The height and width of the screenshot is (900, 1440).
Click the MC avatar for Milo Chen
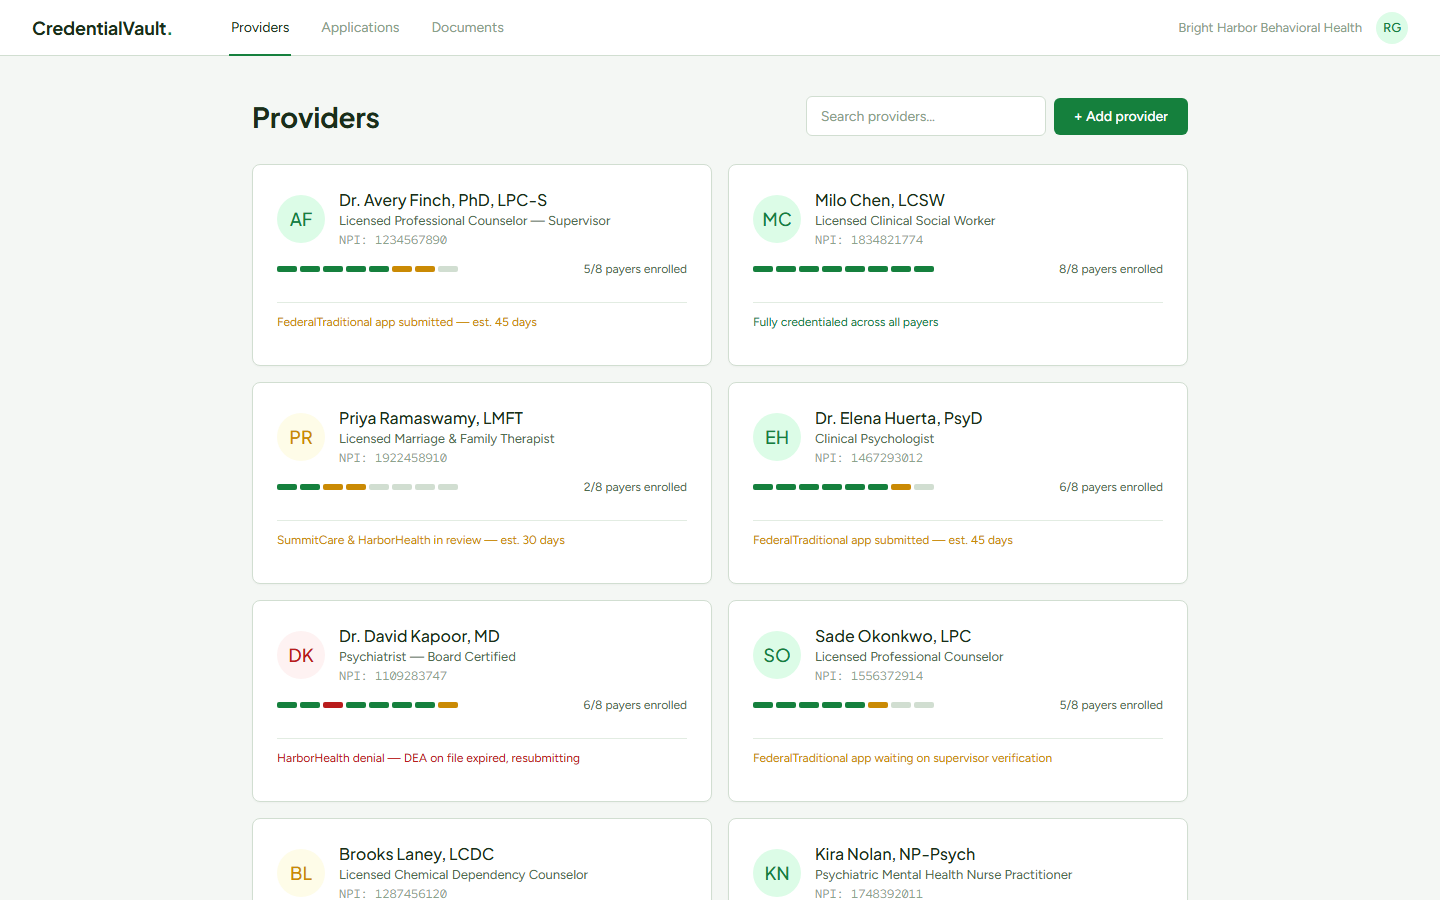pyautogui.click(x=777, y=219)
